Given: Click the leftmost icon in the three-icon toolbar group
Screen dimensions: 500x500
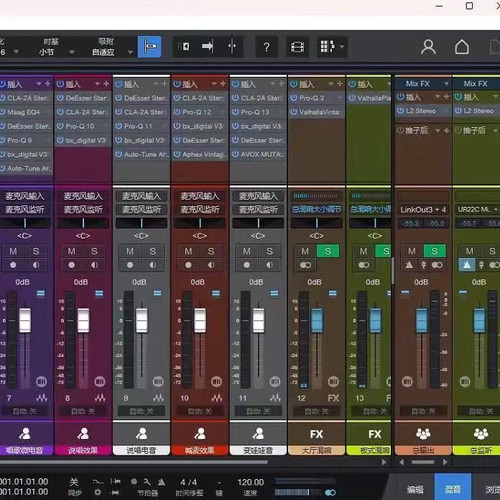Looking at the screenshot, I should [184, 46].
